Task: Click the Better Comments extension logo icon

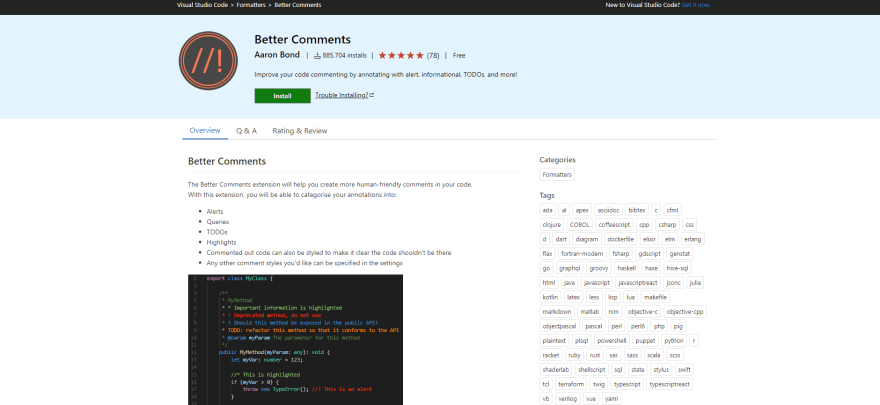Action: coord(208,61)
